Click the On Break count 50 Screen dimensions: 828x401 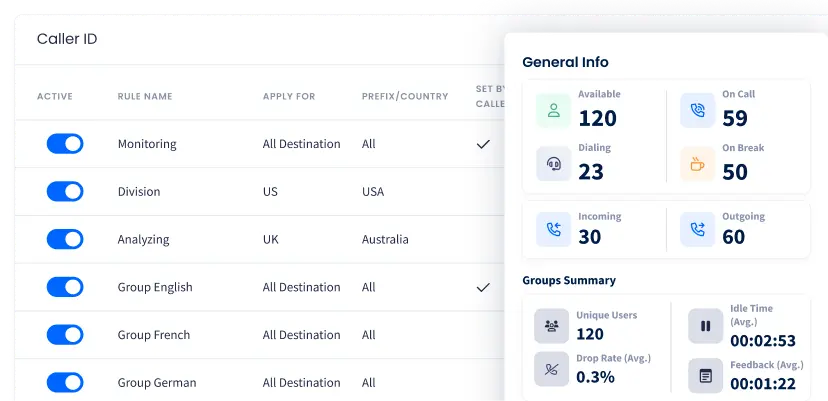coord(735,172)
